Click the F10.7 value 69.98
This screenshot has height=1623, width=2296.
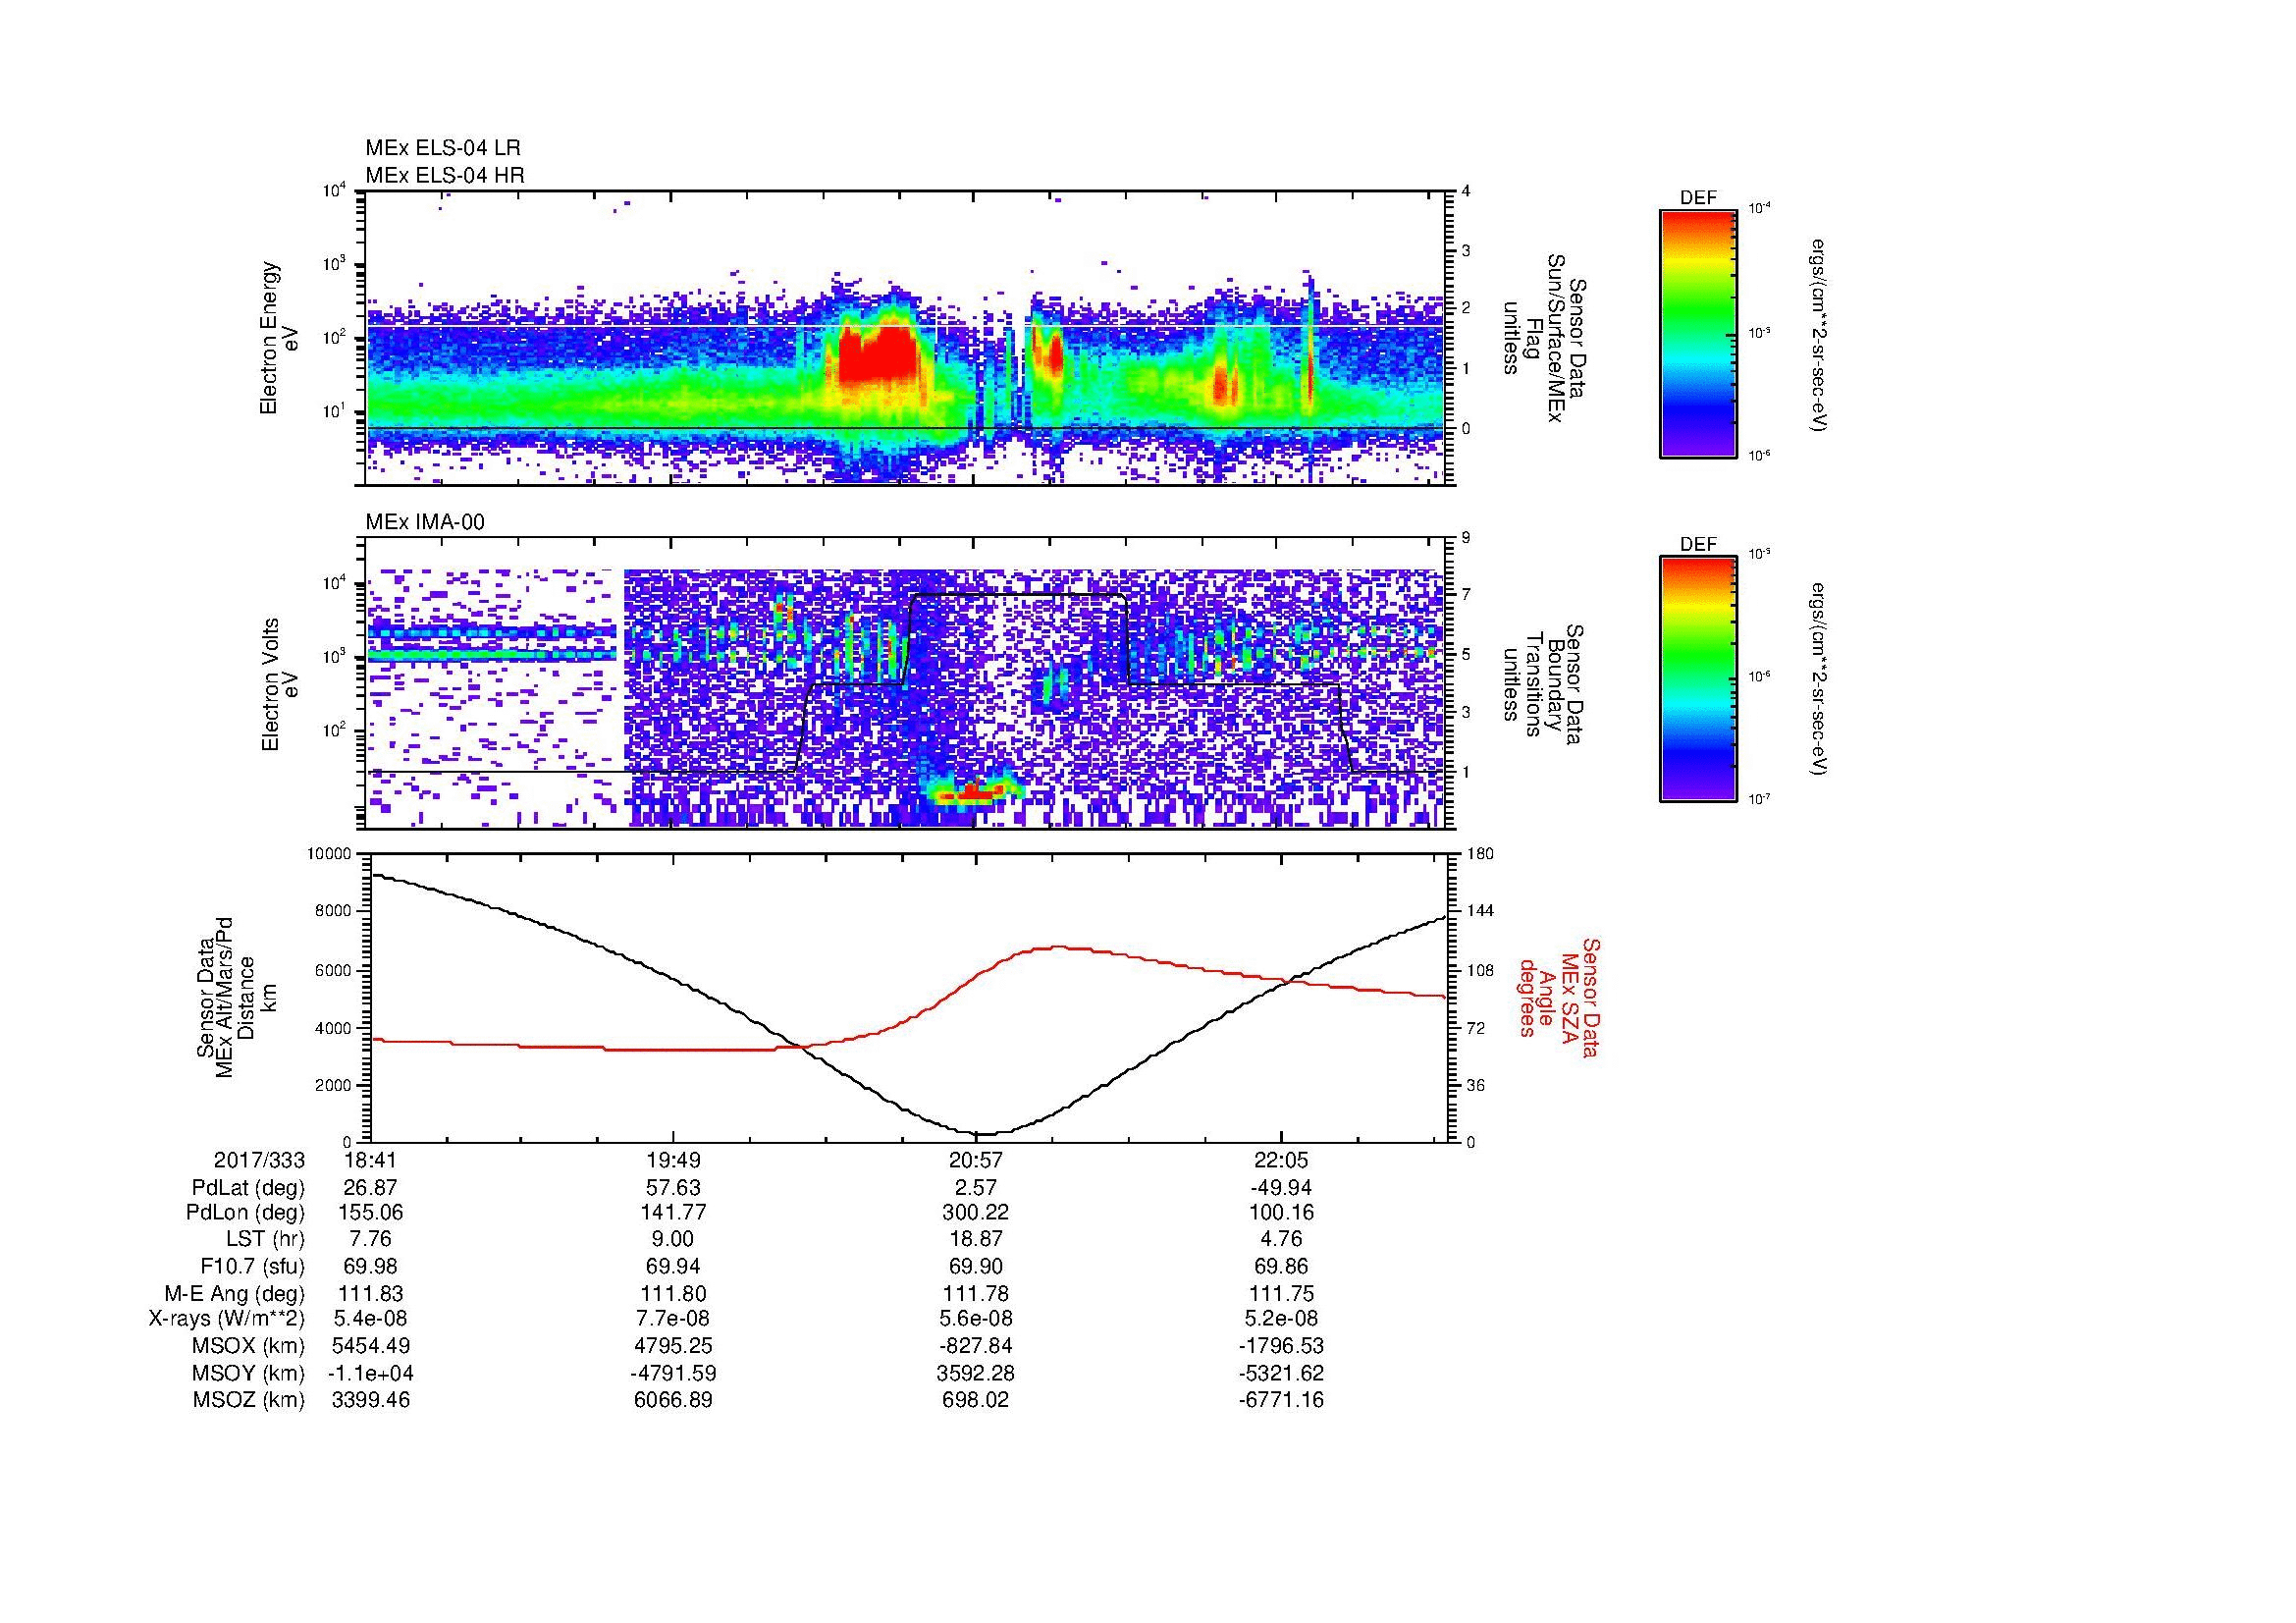(x=371, y=1267)
